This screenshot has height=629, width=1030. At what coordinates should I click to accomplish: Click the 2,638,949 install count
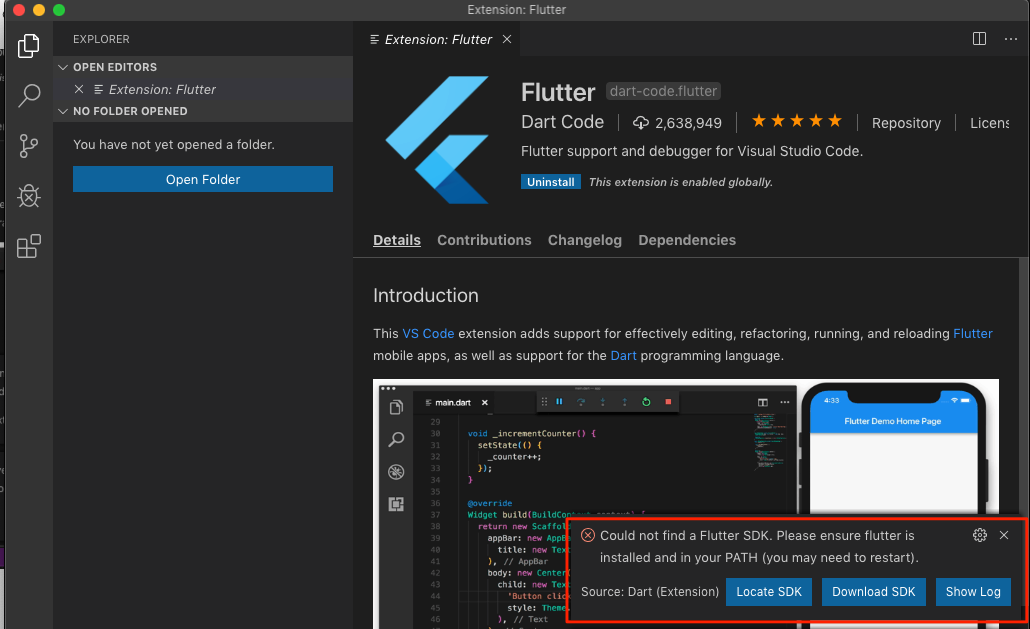(688, 123)
